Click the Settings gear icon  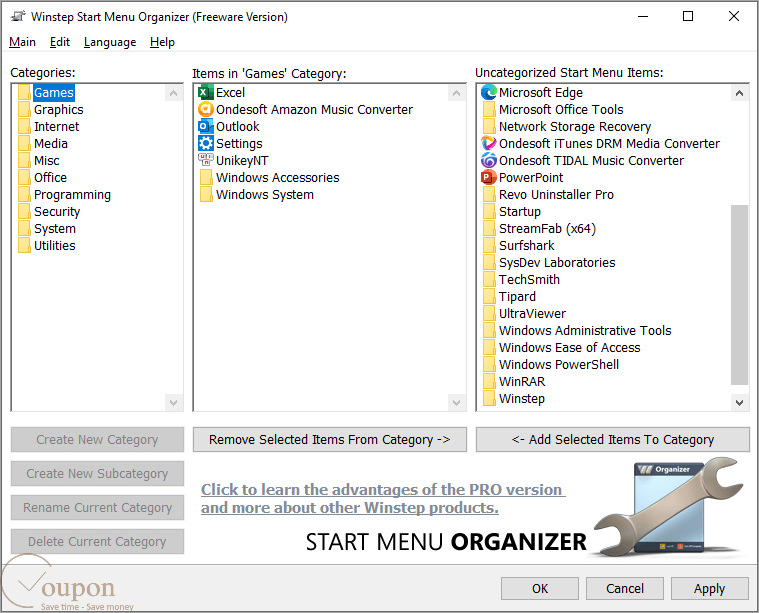click(206, 143)
